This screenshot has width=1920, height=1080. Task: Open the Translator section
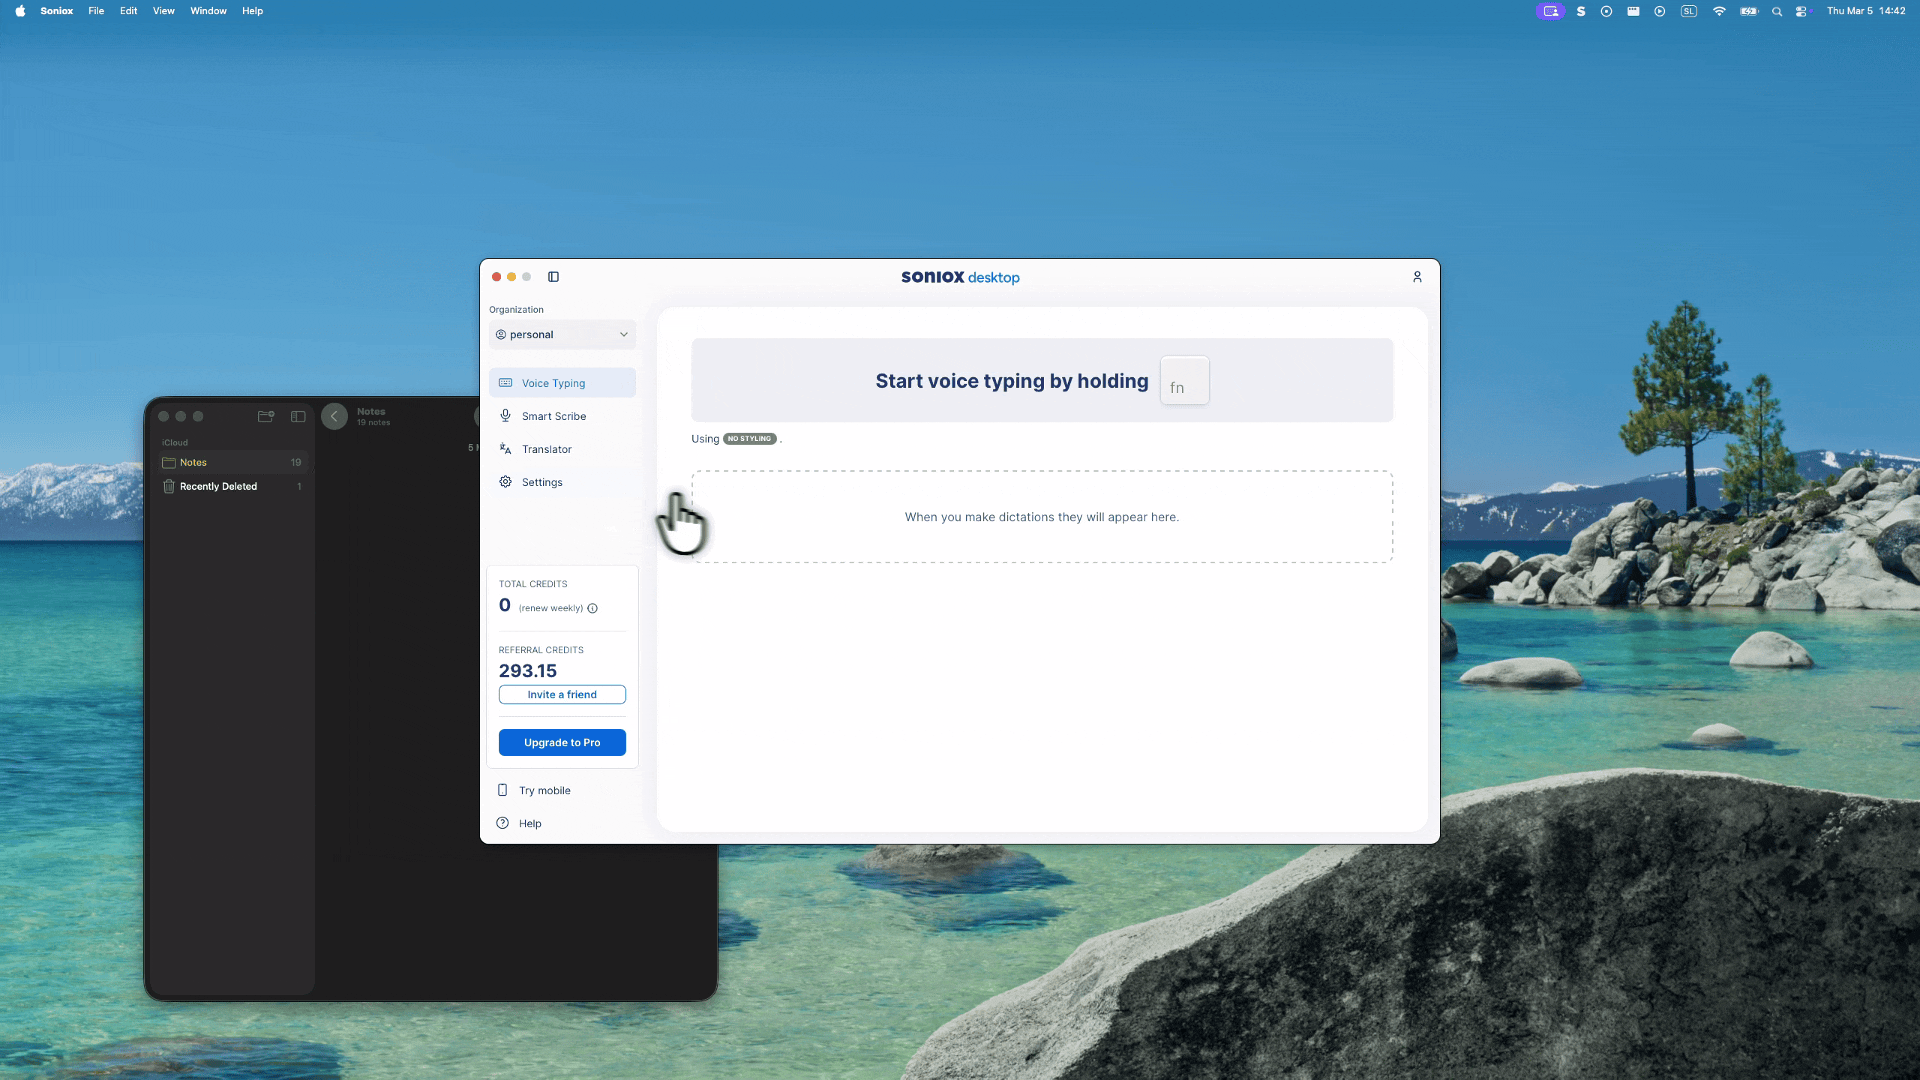click(547, 449)
